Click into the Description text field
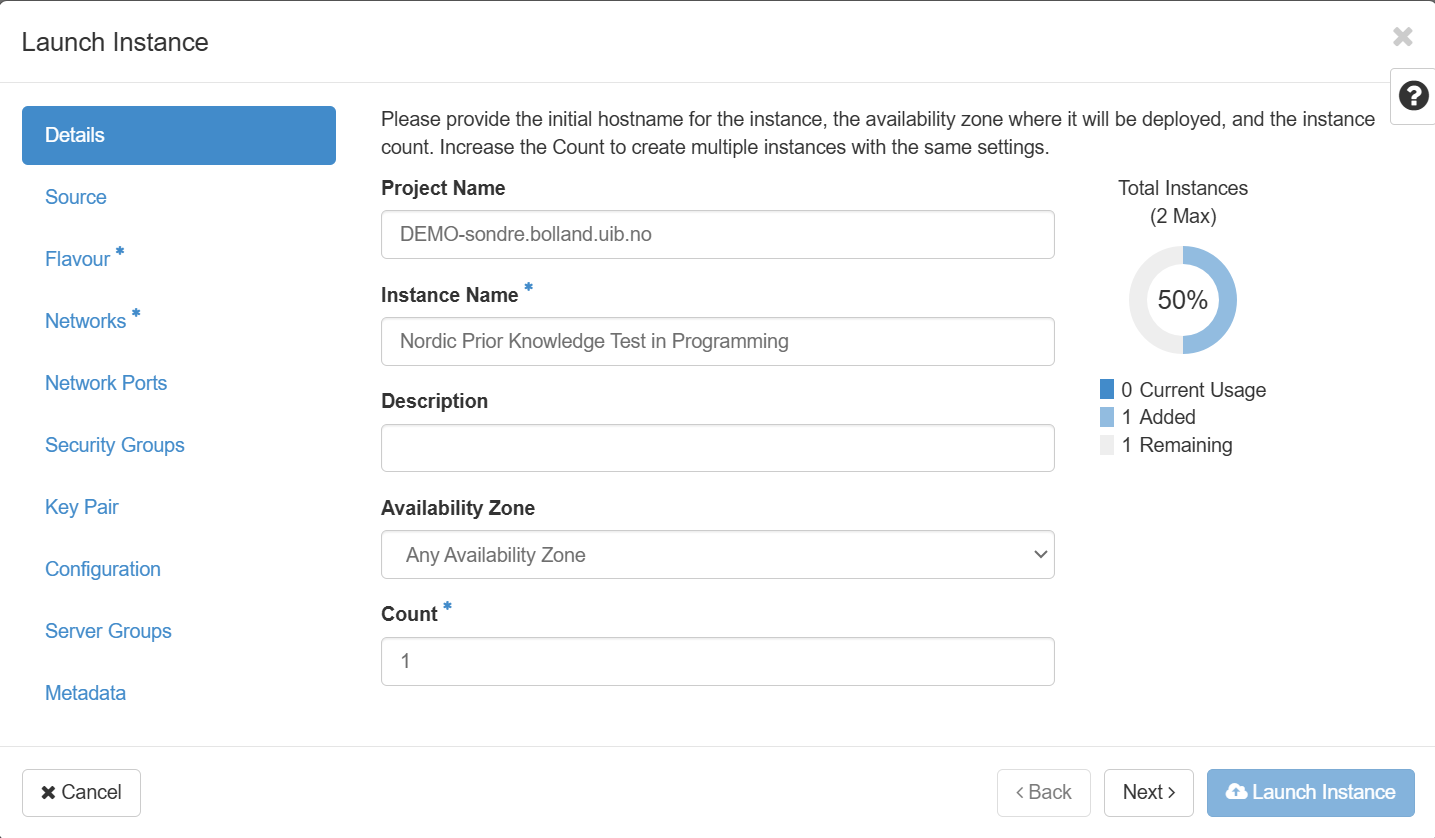Image resolution: width=1435 pixels, height=838 pixels. [717, 448]
